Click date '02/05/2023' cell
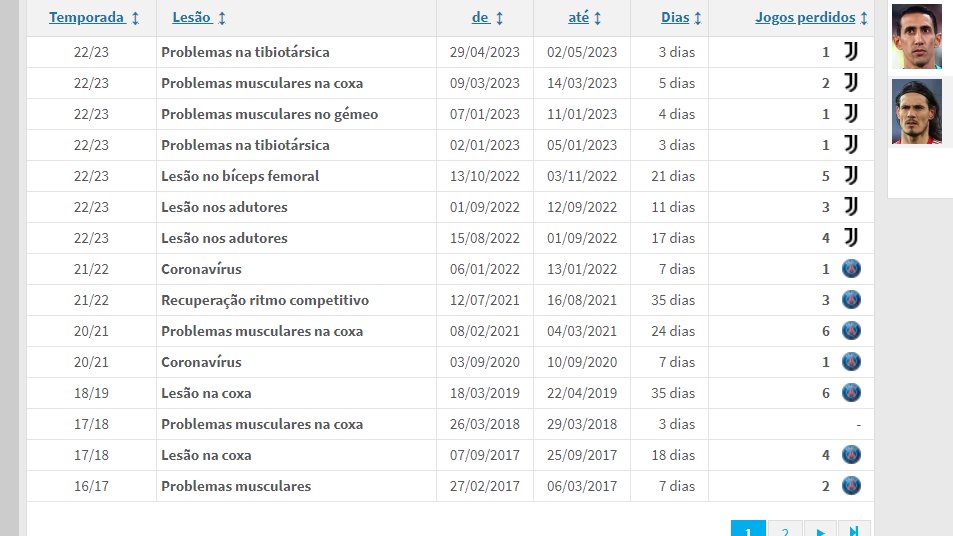 pos(582,52)
